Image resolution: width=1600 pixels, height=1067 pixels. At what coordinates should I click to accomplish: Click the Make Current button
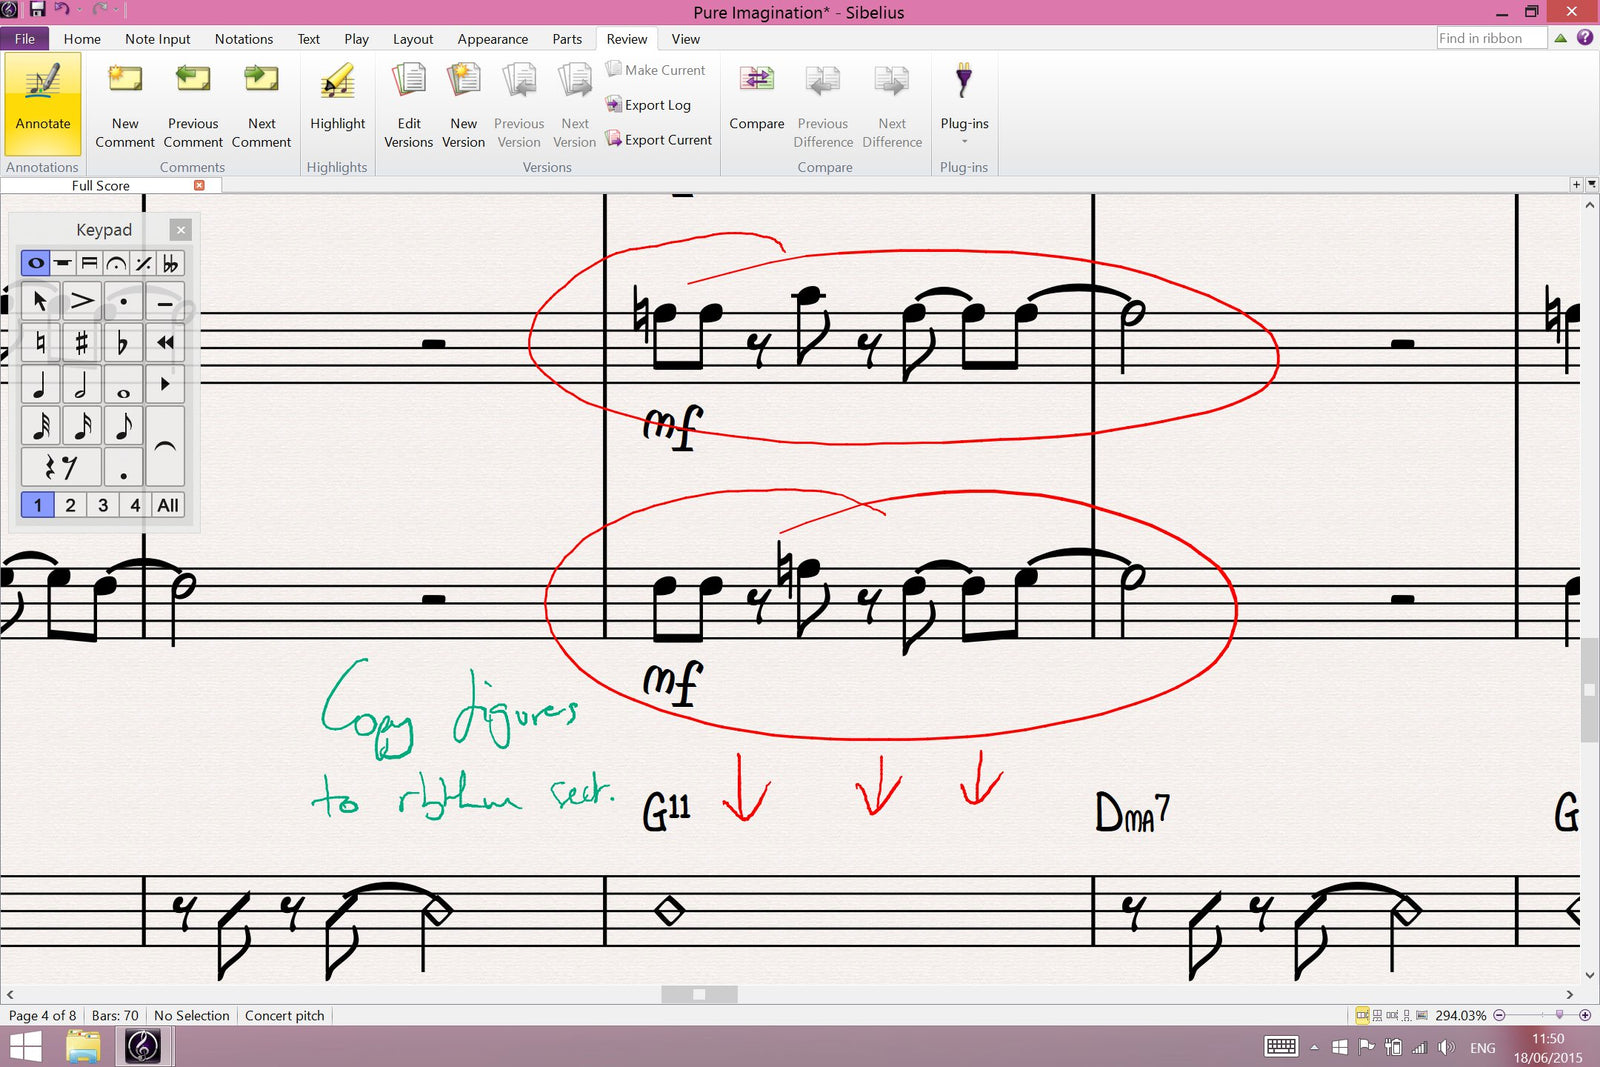tap(656, 70)
